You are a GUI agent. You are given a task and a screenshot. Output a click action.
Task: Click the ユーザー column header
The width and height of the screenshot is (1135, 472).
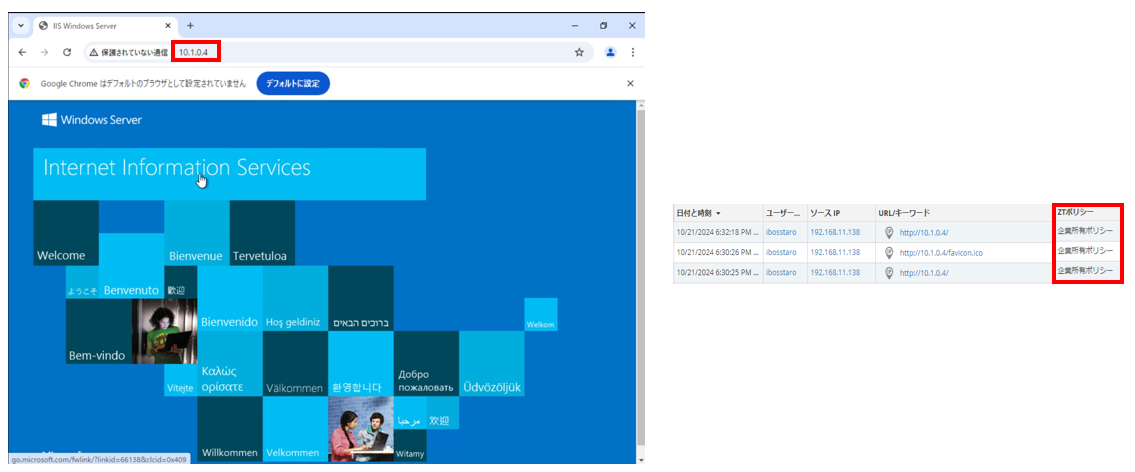tap(784, 213)
